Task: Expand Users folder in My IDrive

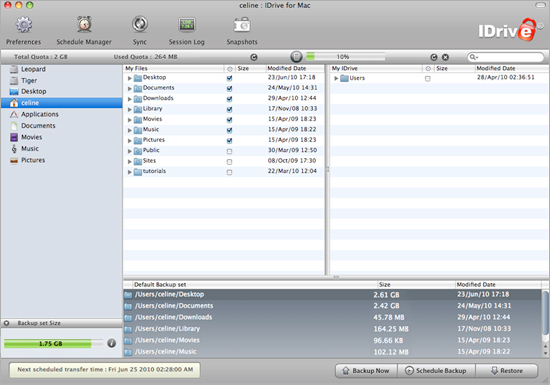Action: pos(336,78)
